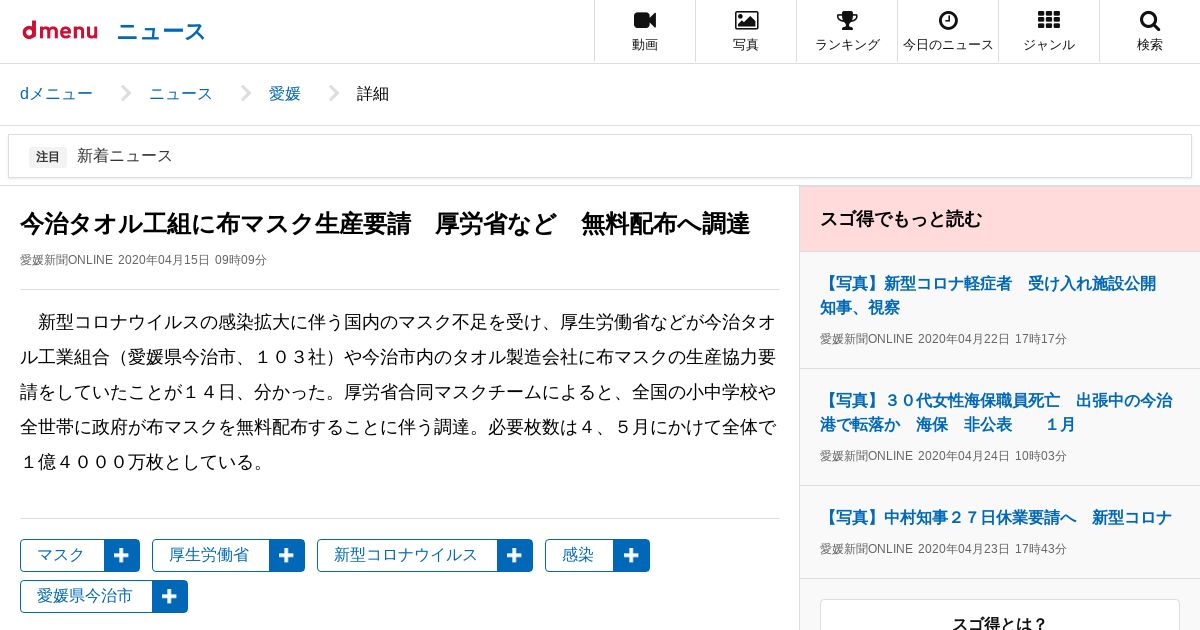Open the ランキング trophy icon
Viewport: 1200px width, 630px height.
(847, 20)
